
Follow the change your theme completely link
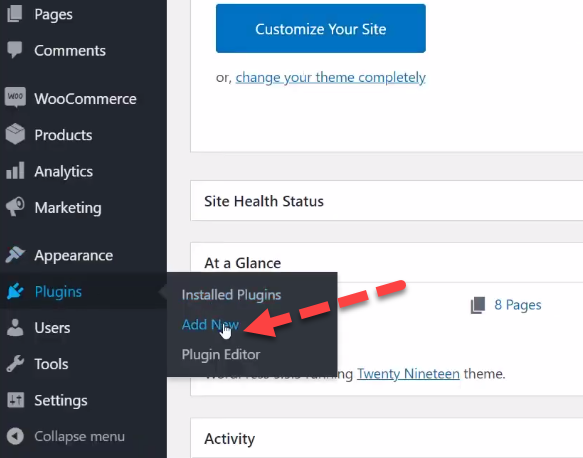(x=331, y=77)
